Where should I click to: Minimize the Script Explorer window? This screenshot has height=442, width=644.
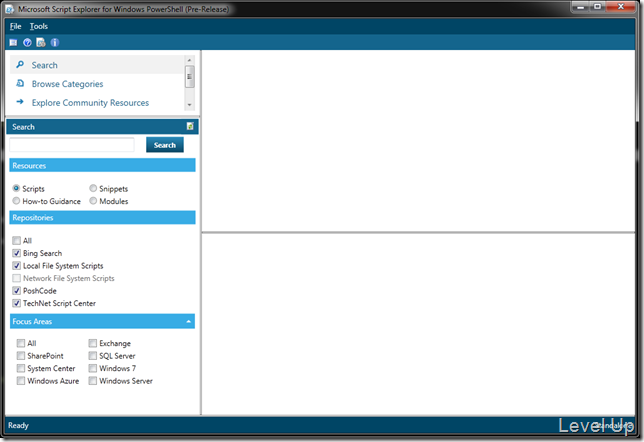(x=581, y=7)
